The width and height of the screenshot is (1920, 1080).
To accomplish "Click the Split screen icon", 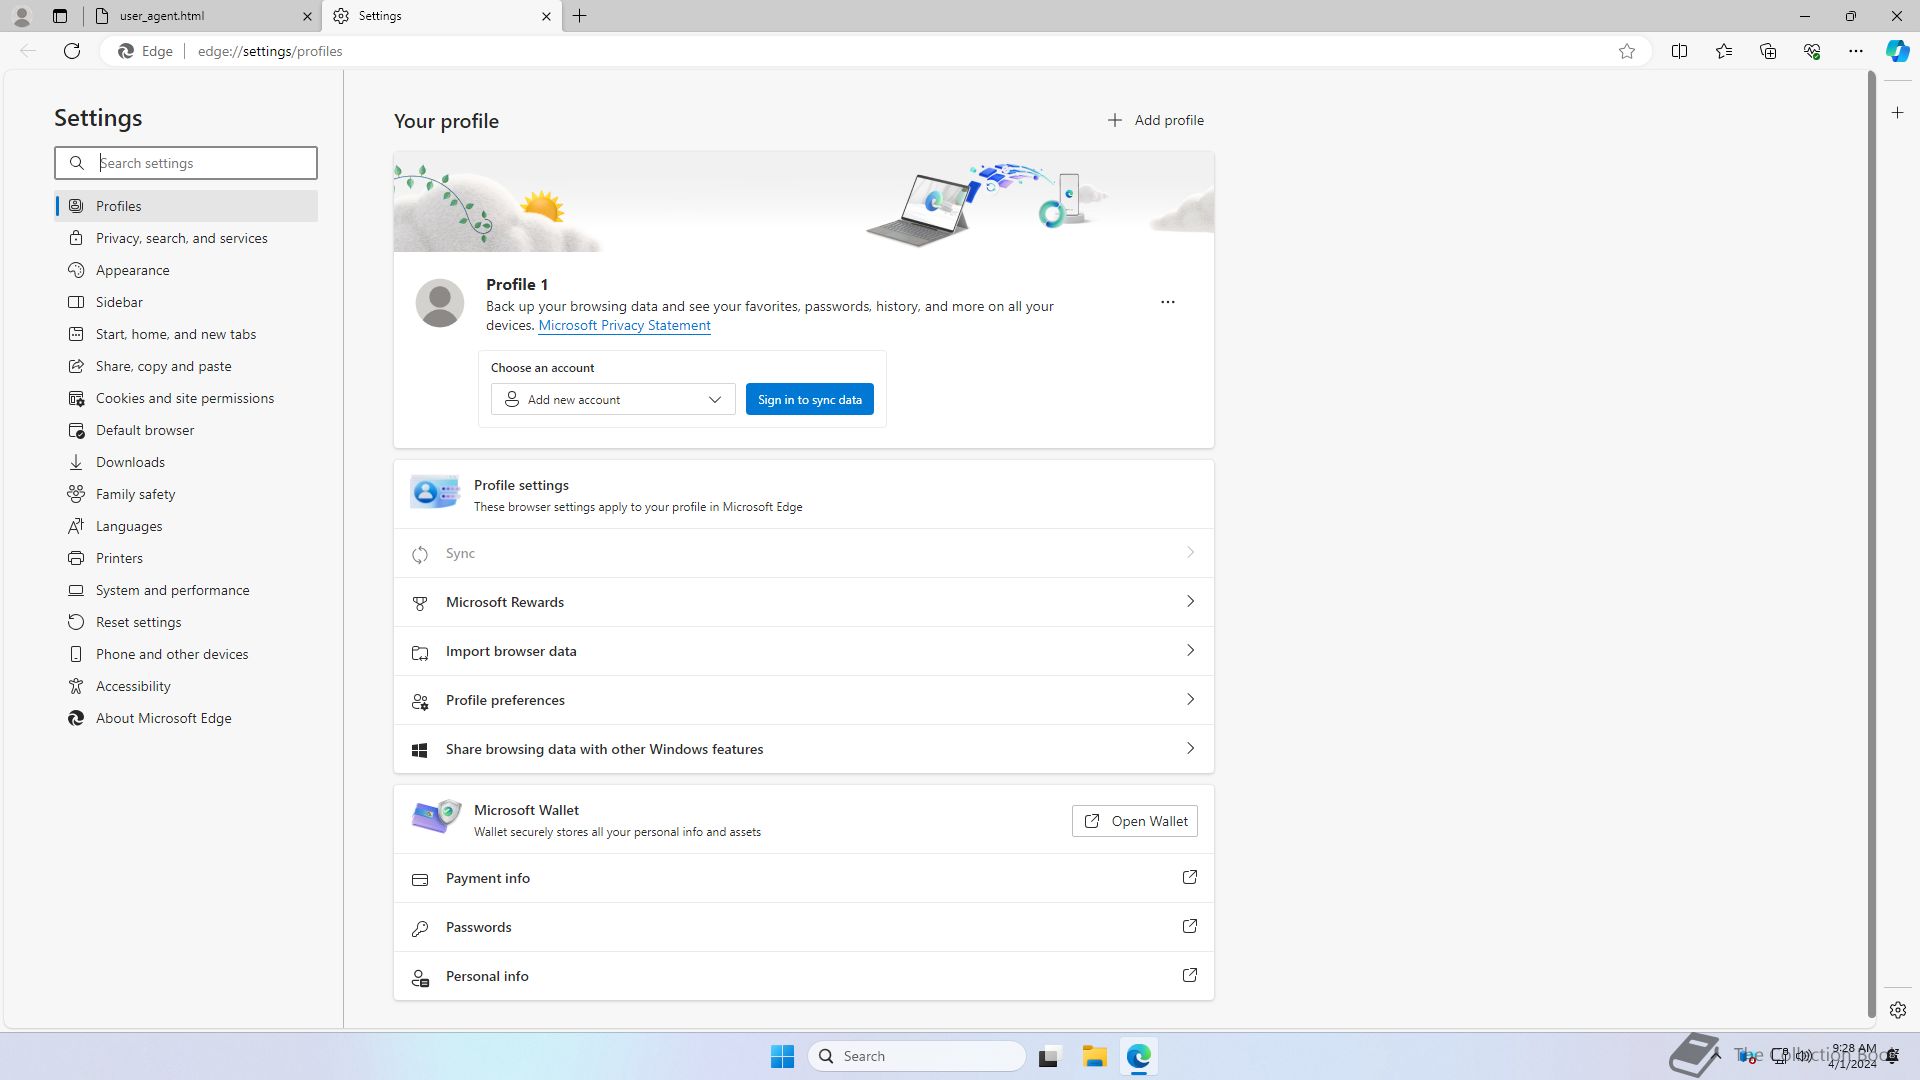I will click(1679, 51).
